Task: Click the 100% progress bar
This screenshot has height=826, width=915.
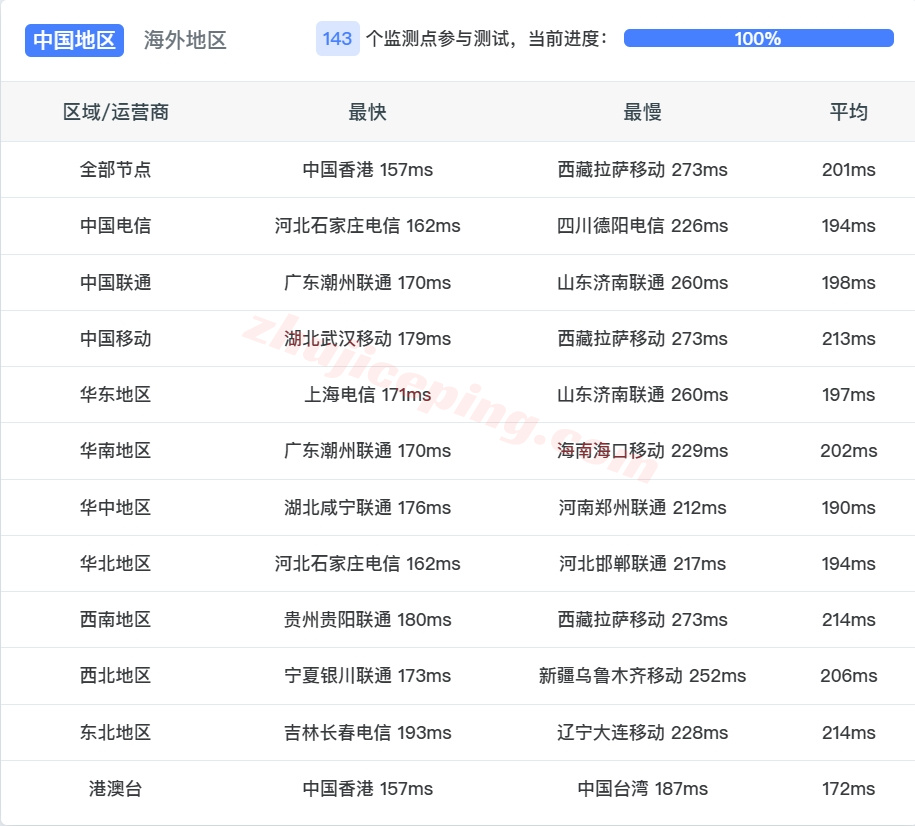Action: [755, 38]
